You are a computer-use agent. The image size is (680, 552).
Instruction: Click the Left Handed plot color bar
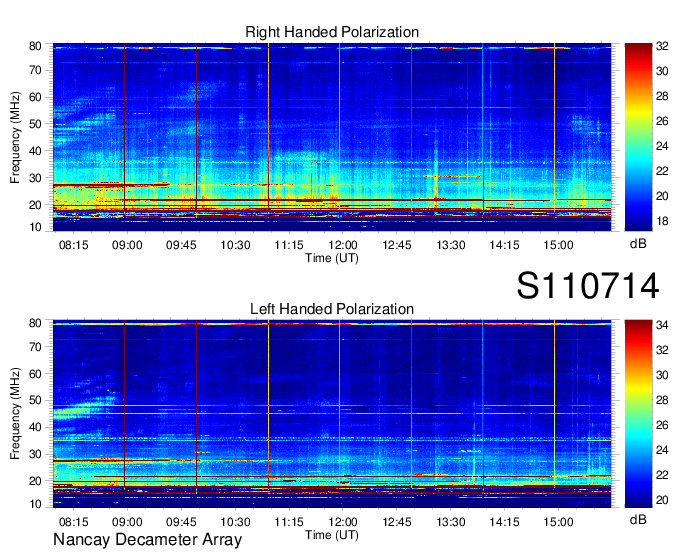638,414
